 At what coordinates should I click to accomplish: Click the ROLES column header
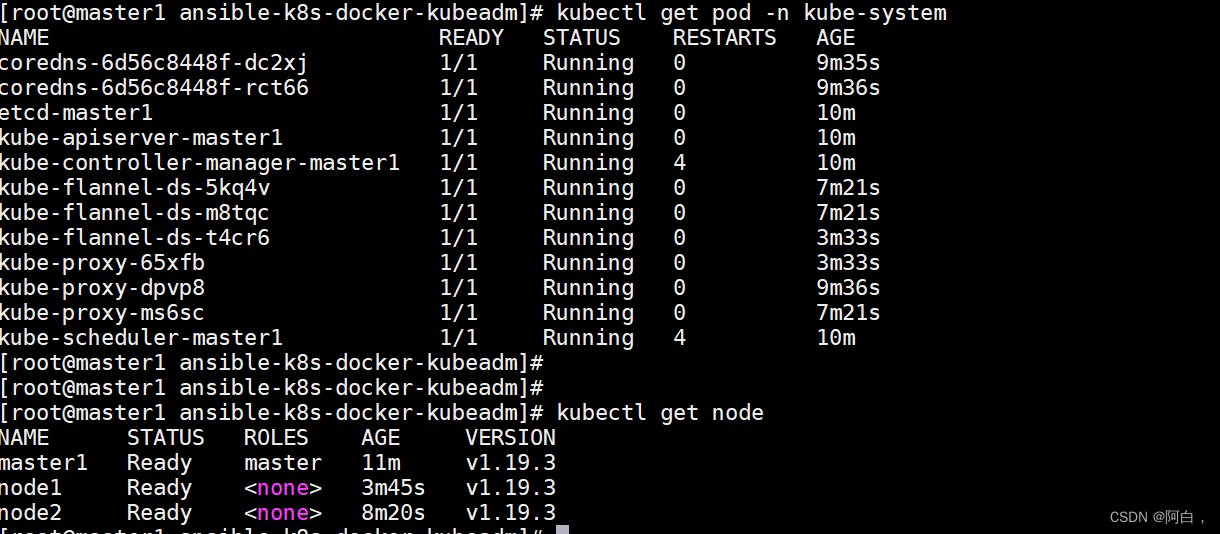point(276,438)
